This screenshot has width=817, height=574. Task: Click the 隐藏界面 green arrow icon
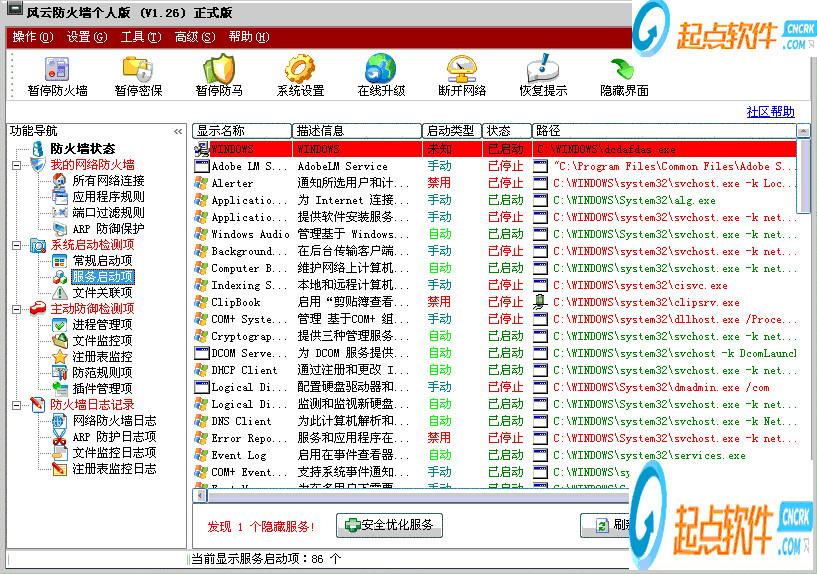point(623,69)
